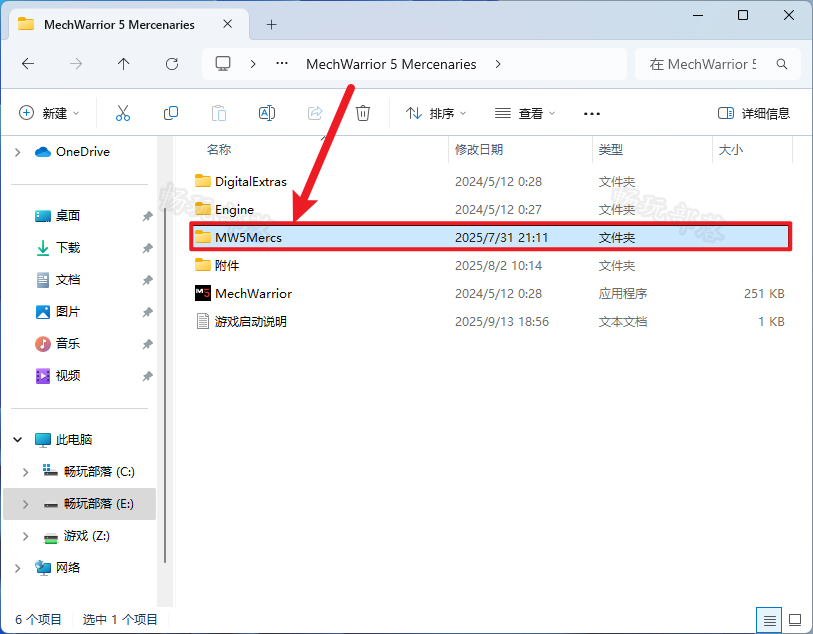Click the PC monitor icon in address bar
813x634 pixels.
(x=223, y=64)
